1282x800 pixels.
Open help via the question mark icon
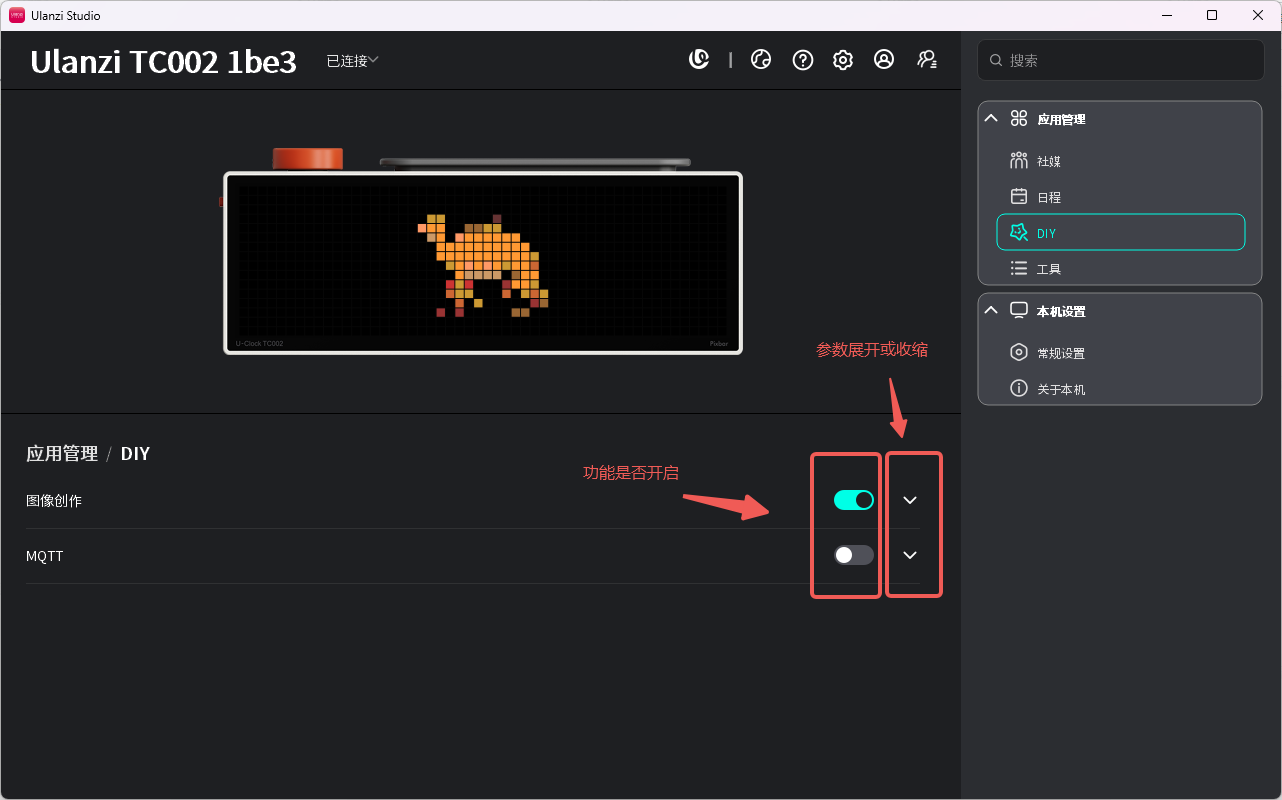[802, 60]
